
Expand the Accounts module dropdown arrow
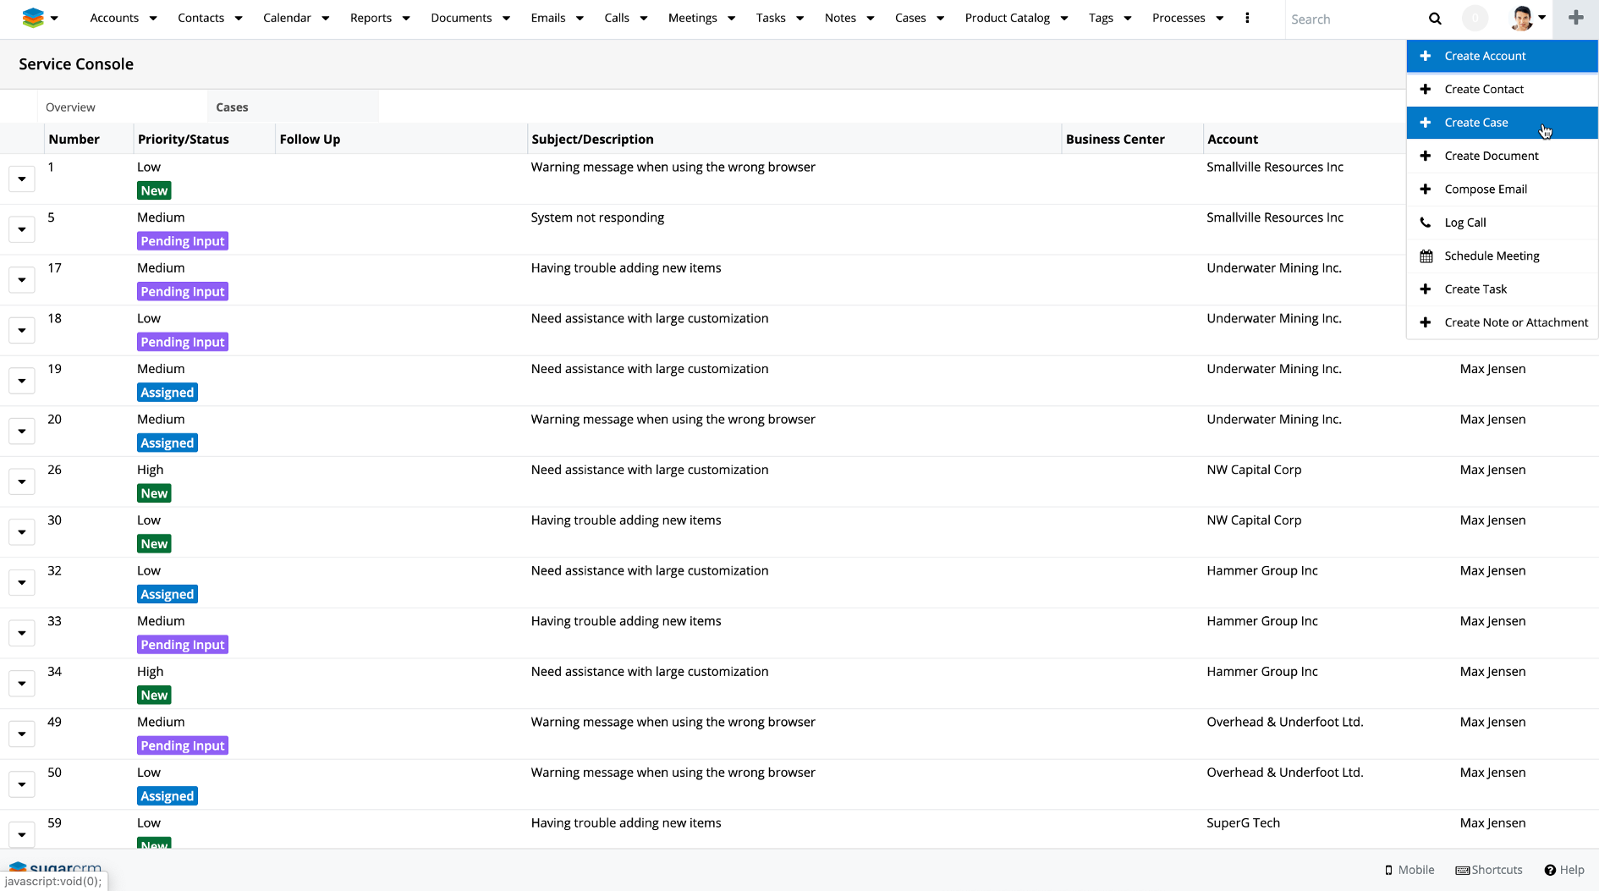tap(153, 18)
